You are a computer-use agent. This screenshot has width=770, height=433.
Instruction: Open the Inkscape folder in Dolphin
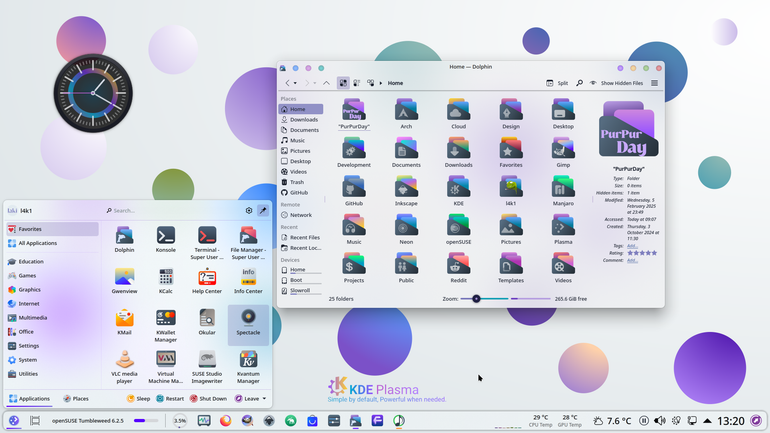coord(406,191)
